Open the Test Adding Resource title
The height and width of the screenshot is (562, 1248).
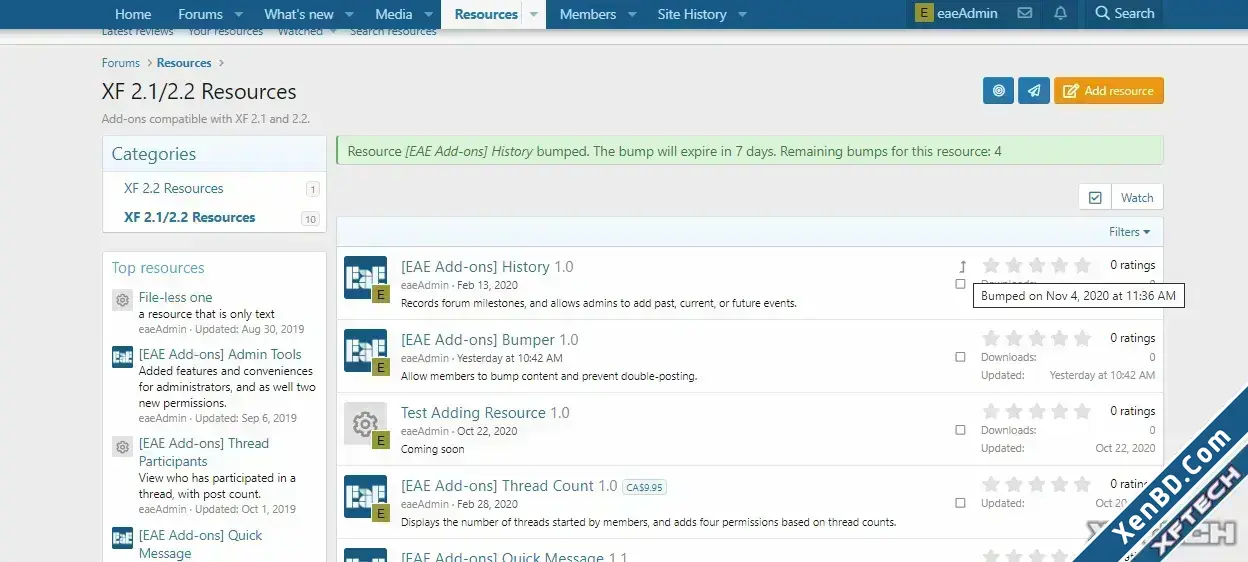[x=473, y=413]
